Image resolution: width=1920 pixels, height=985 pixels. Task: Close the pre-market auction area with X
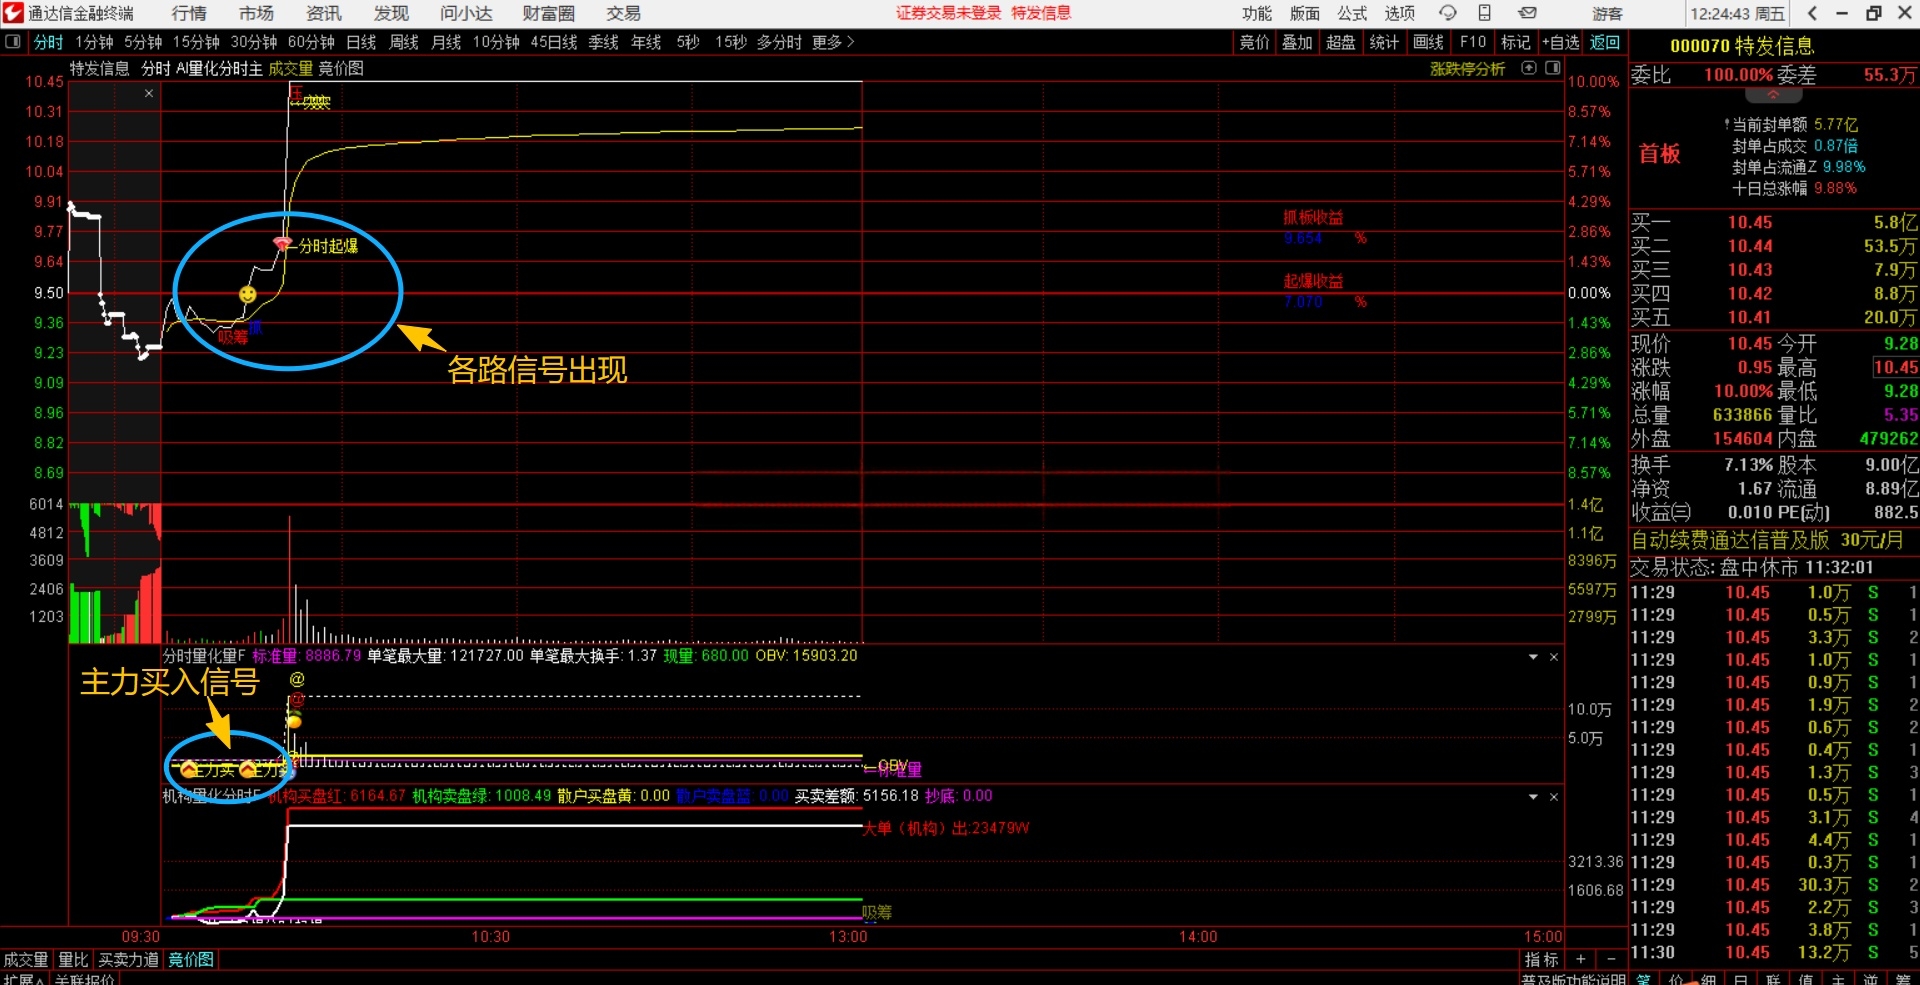(x=149, y=93)
